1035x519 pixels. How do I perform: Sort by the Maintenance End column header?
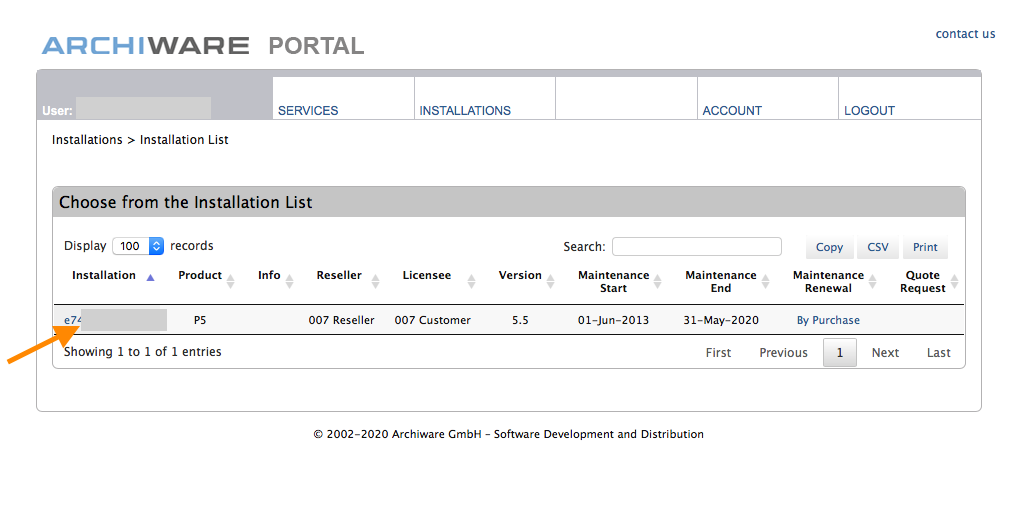coord(720,282)
